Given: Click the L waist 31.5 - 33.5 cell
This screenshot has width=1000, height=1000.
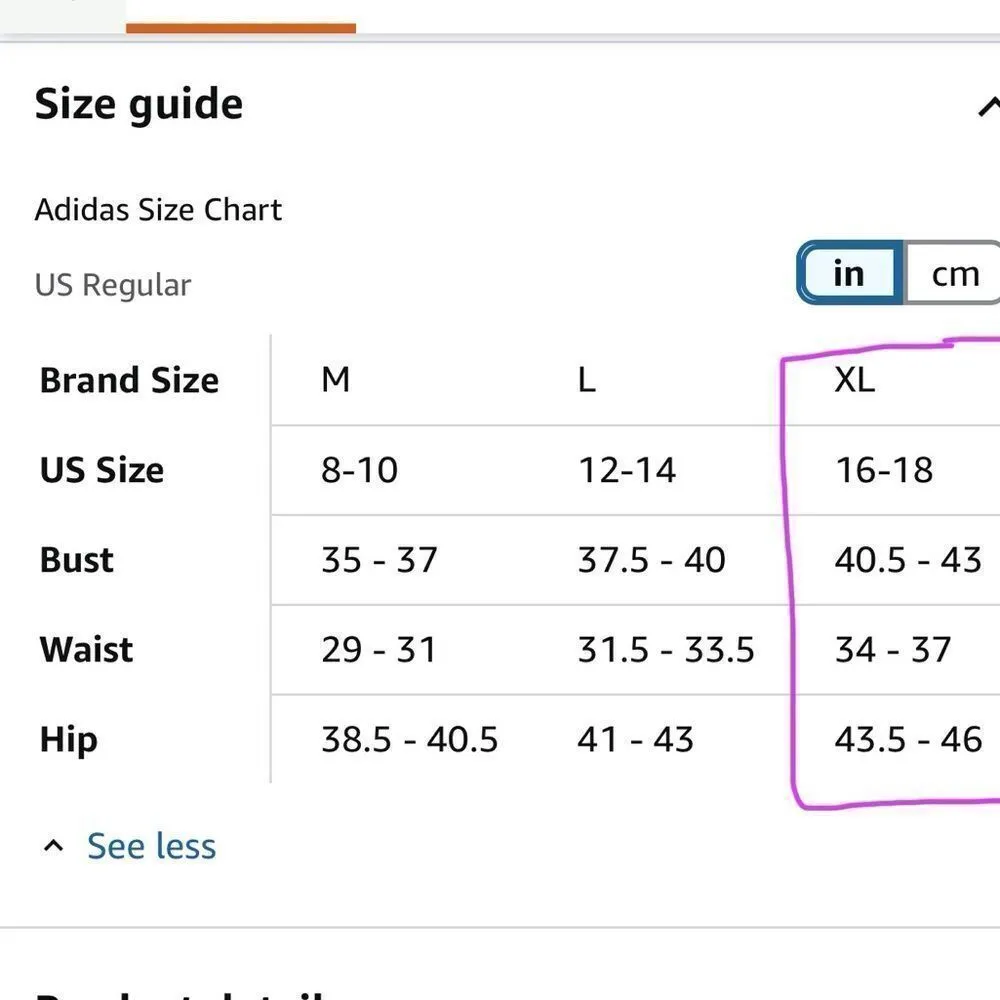Looking at the screenshot, I should (x=666, y=650).
